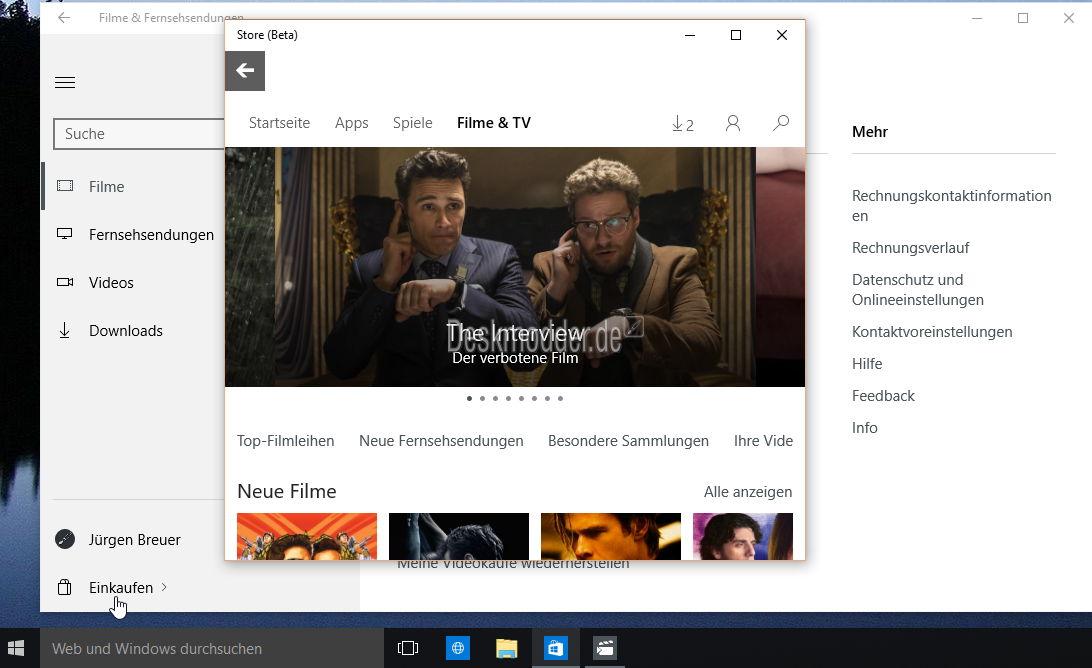Open Task View in the taskbar
Image resolution: width=1092 pixels, height=668 pixels.
[408, 648]
